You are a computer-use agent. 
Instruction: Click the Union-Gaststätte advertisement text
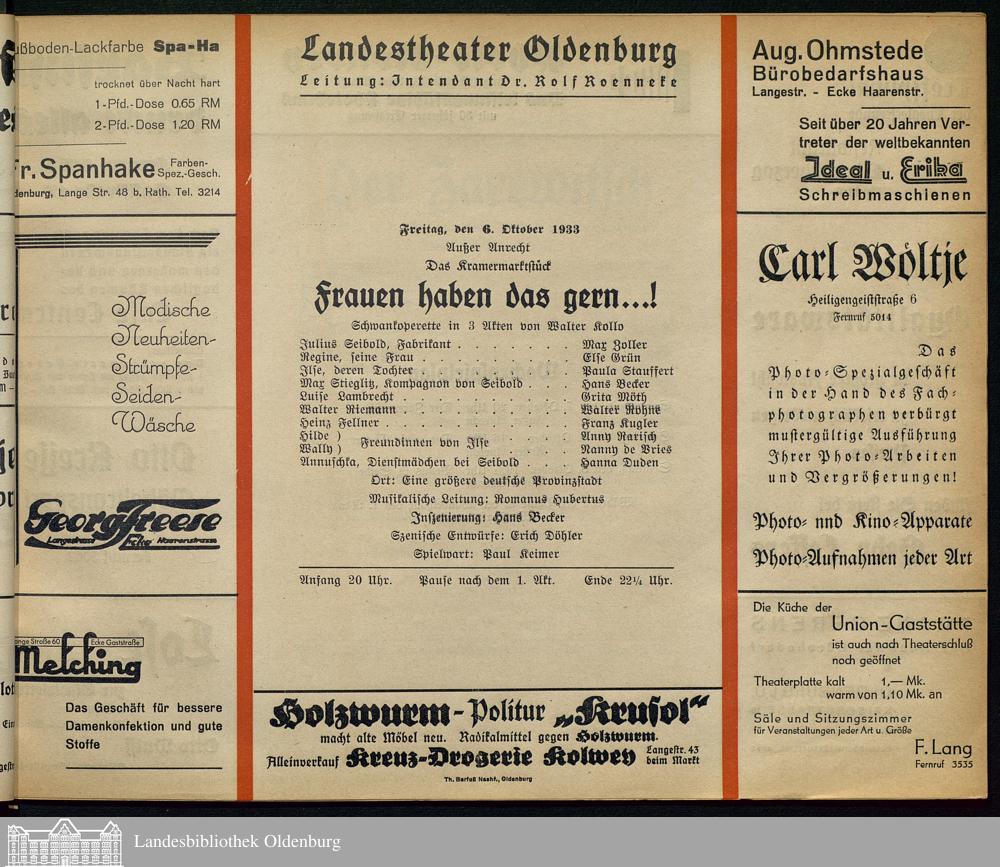(x=907, y=624)
